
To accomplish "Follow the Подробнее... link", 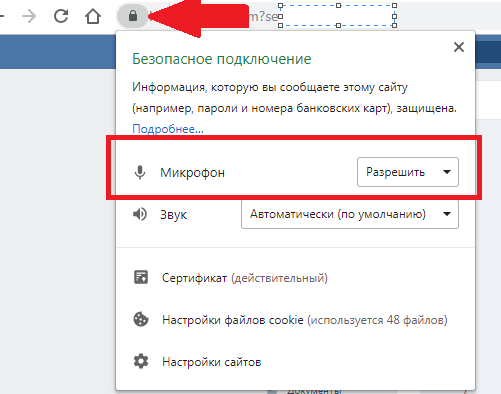I will (x=168, y=129).
